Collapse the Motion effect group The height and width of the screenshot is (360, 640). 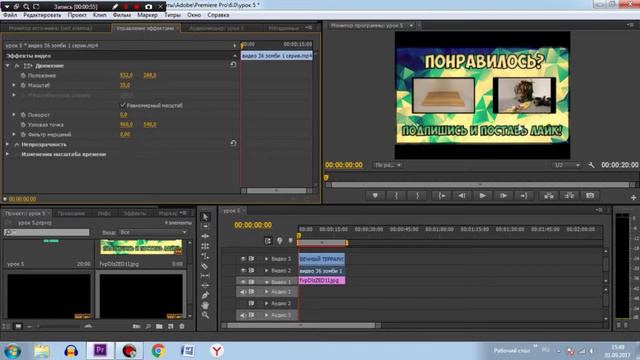click(x=7, y=66)
